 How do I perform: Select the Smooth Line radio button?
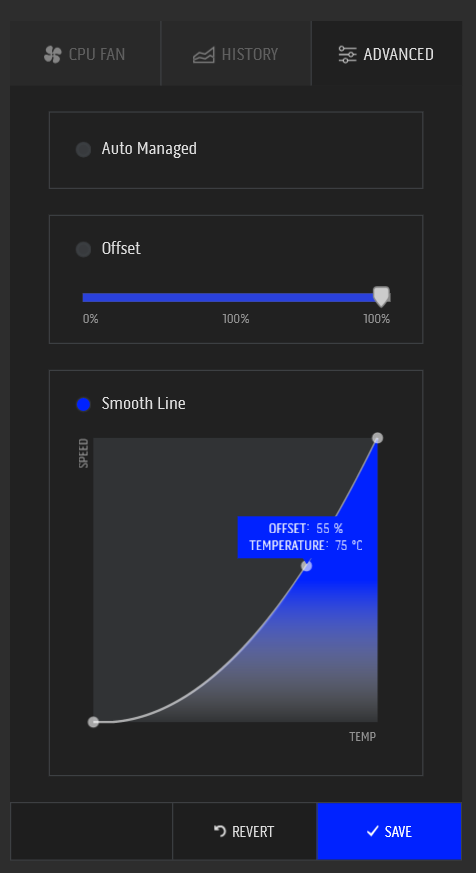[x=84, y=404]
